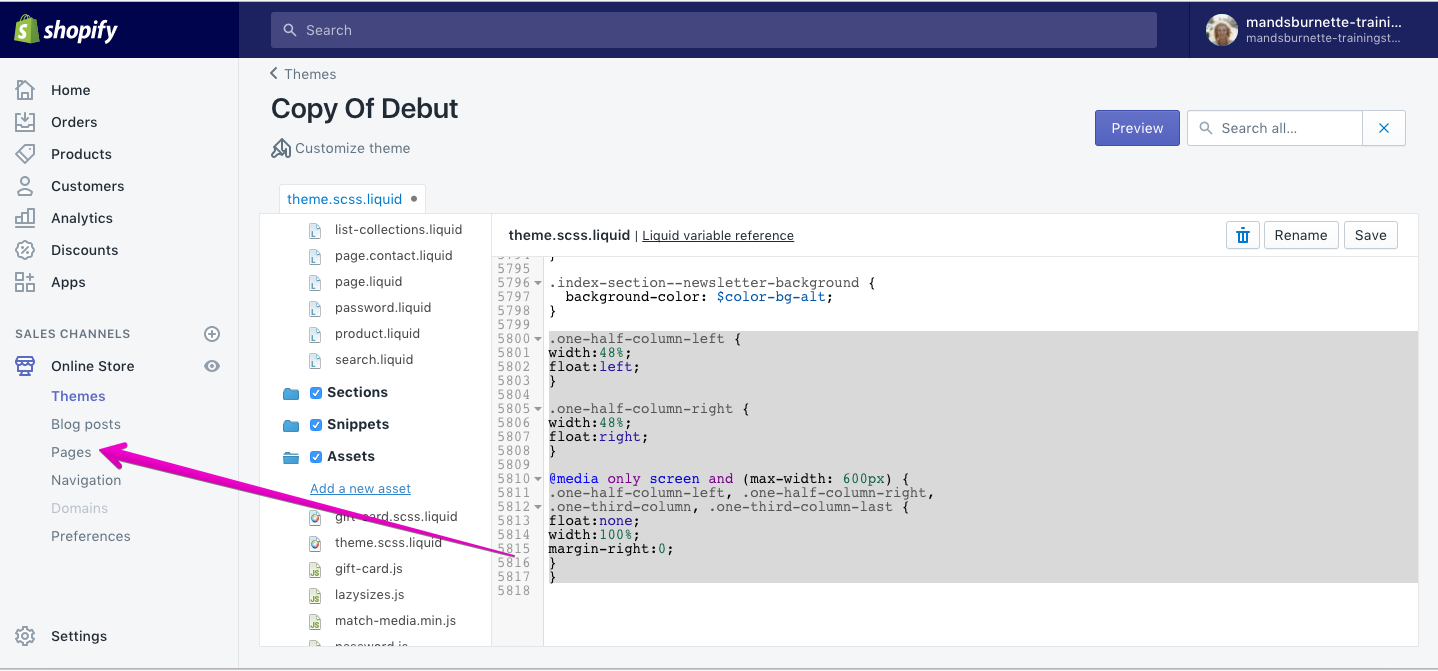1438x671 pixels.
Task: Click the search.liquid file icon
Action: 315,360
